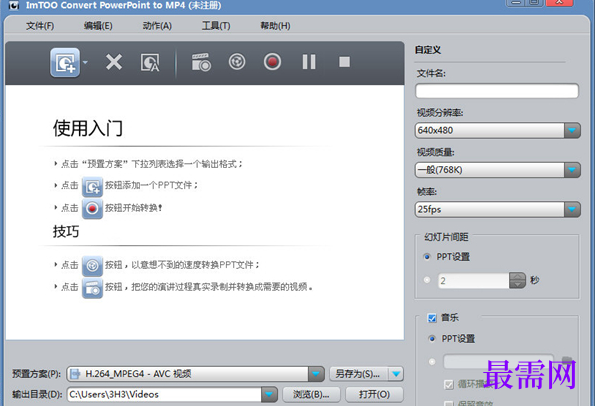Select the custom seconds radio under 幻灯片间距
Image resolution: width=595 pixels, height=406 pixels.
point(427,280)
